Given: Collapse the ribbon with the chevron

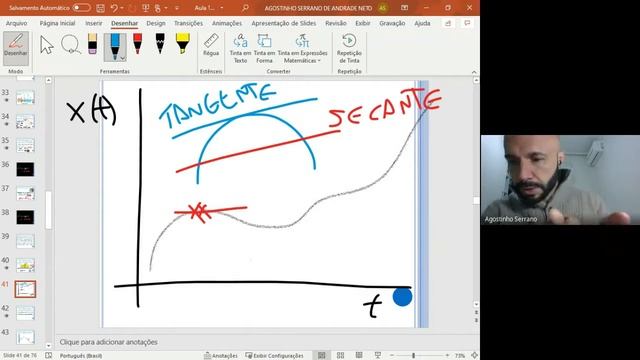Looking at the screenshot, I should pyautogui.click(x=474, y=72).
